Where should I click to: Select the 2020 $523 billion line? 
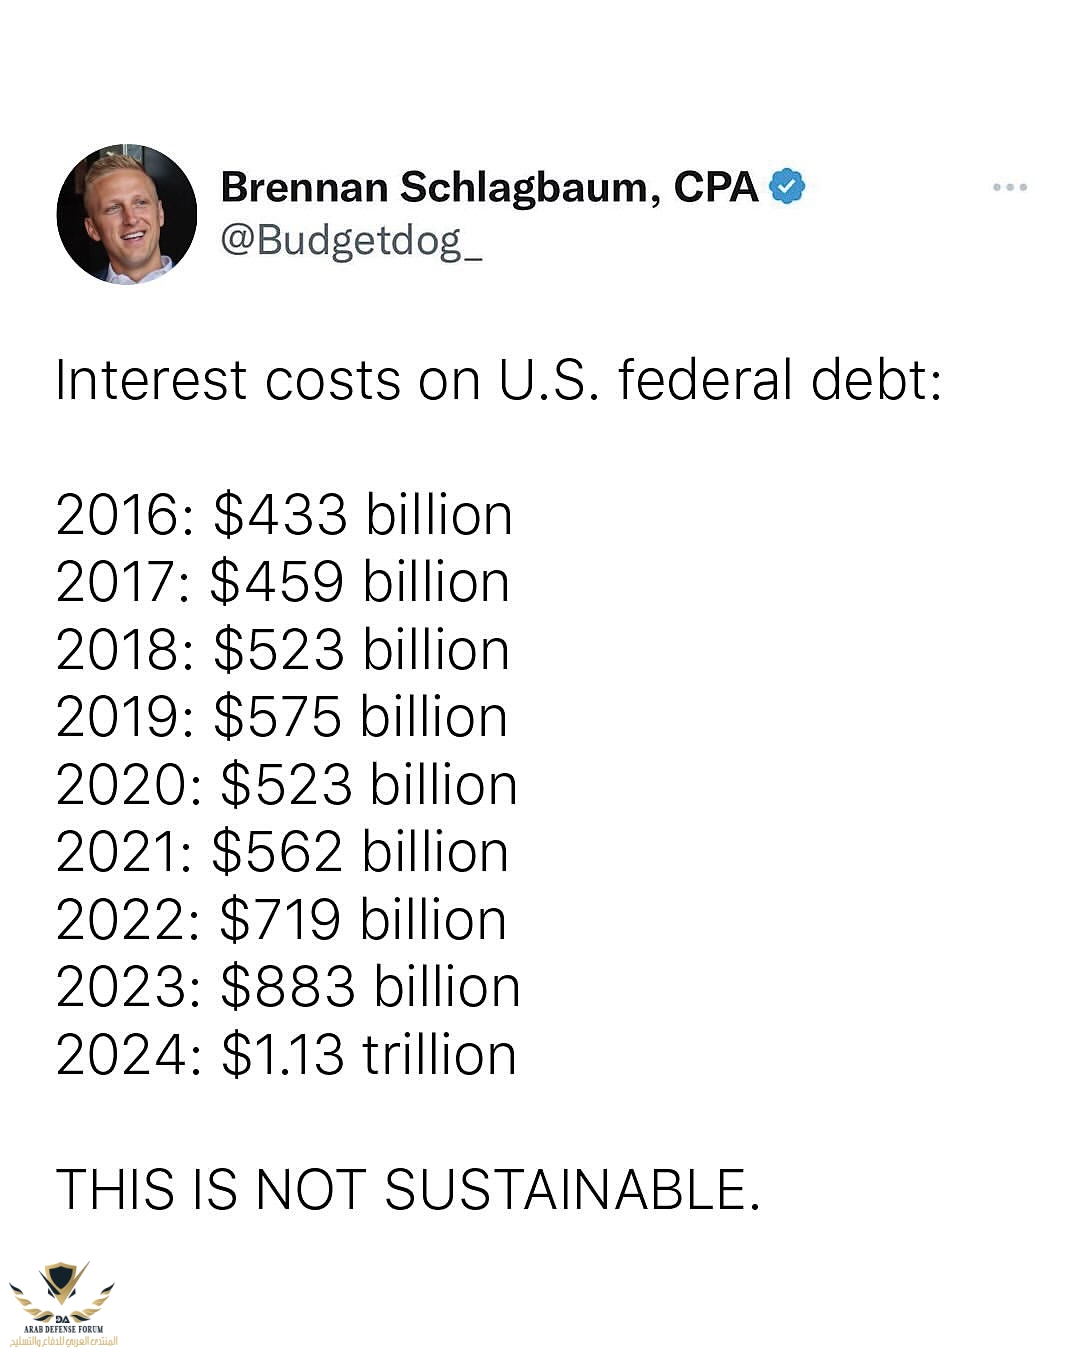[x=286, y=785]
